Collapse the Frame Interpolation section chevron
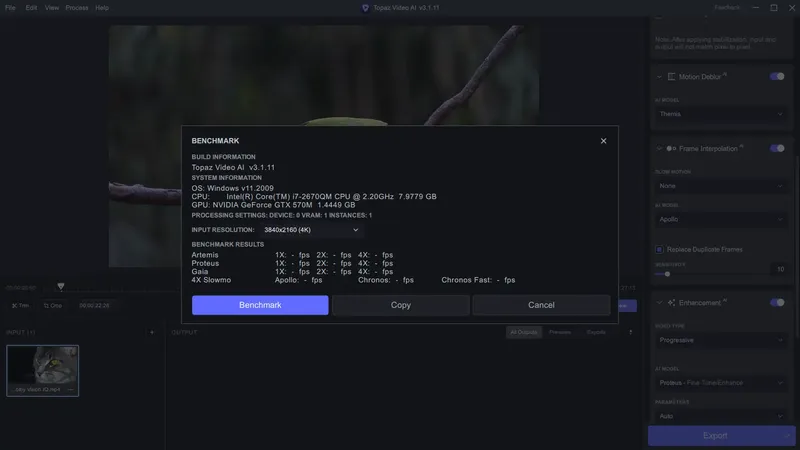800x450 pixels. click(659, 148)
